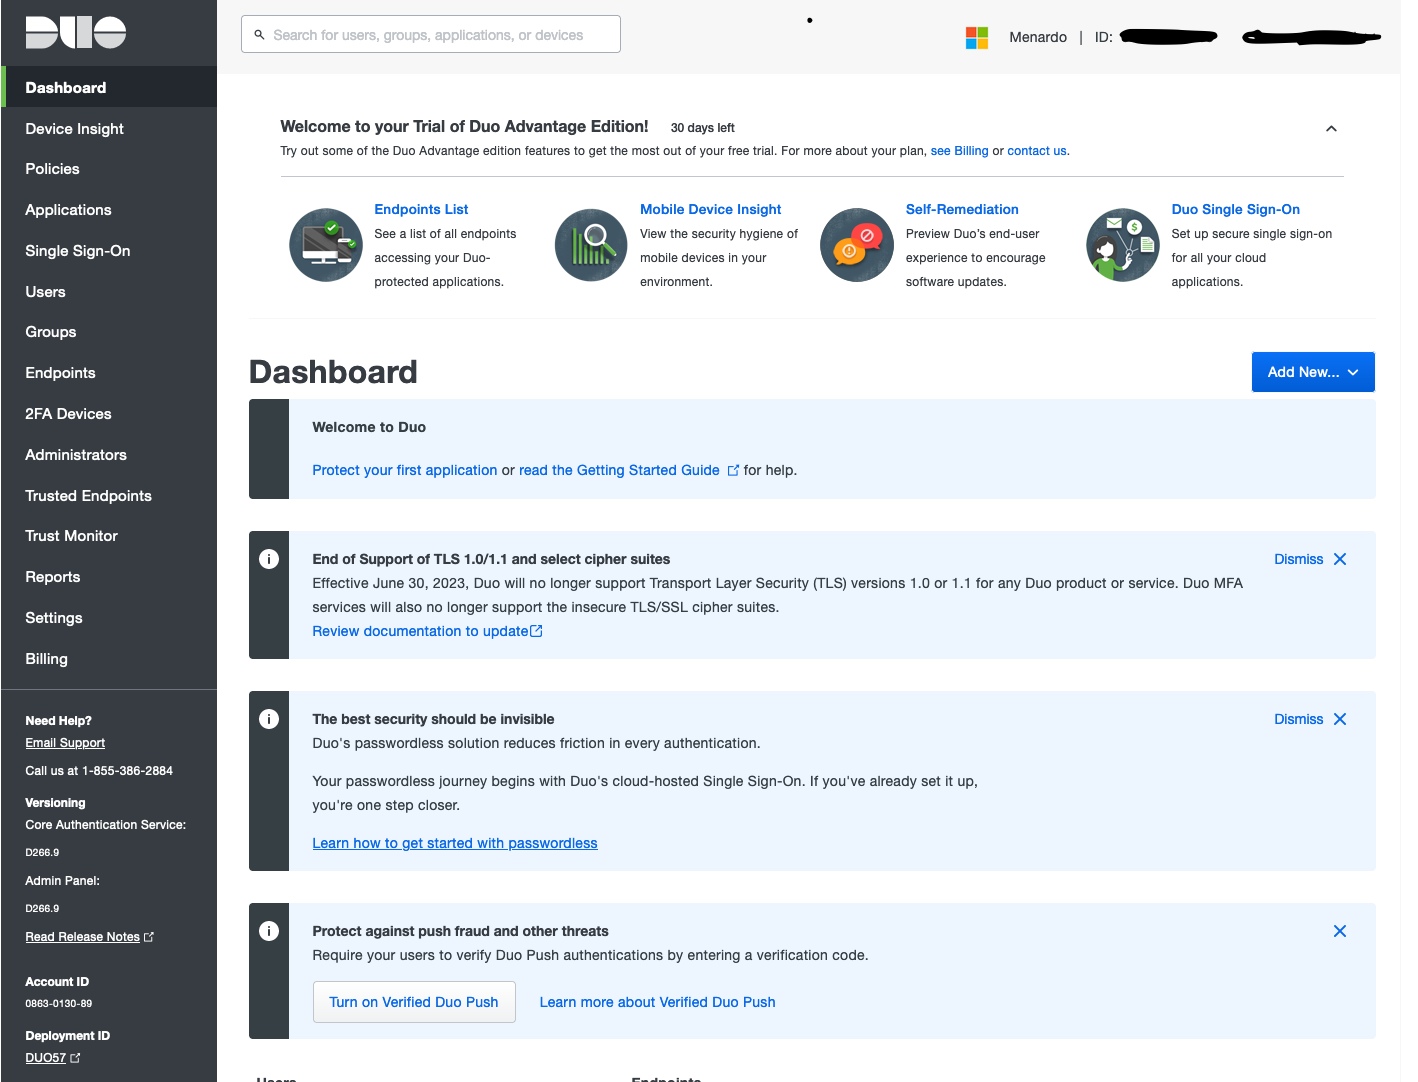This screenshot has height=1082, width=1418.
Task: Open Trusted Endpoints in sidebar
Action: [x=110, y=496]
